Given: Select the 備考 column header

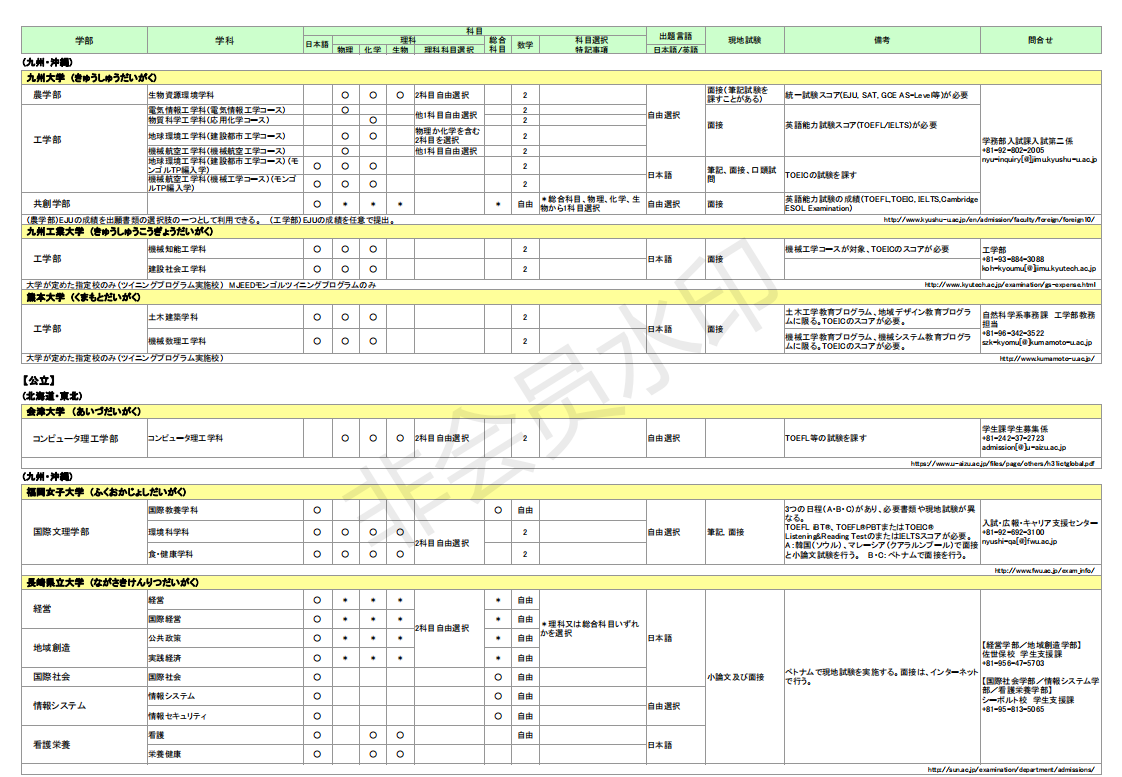Looking at the screenshot, I should click(x=882, y=40).
